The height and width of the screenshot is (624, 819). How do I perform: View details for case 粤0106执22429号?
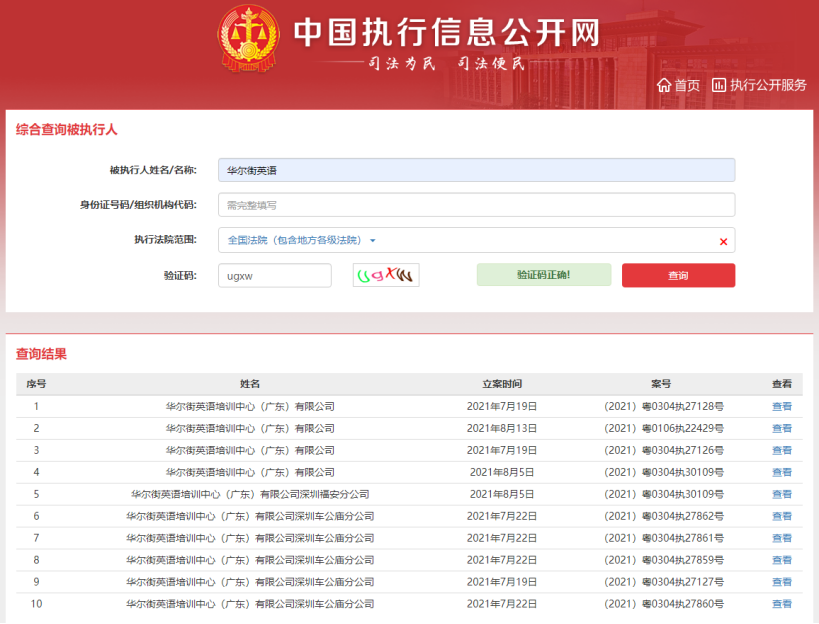782,428
